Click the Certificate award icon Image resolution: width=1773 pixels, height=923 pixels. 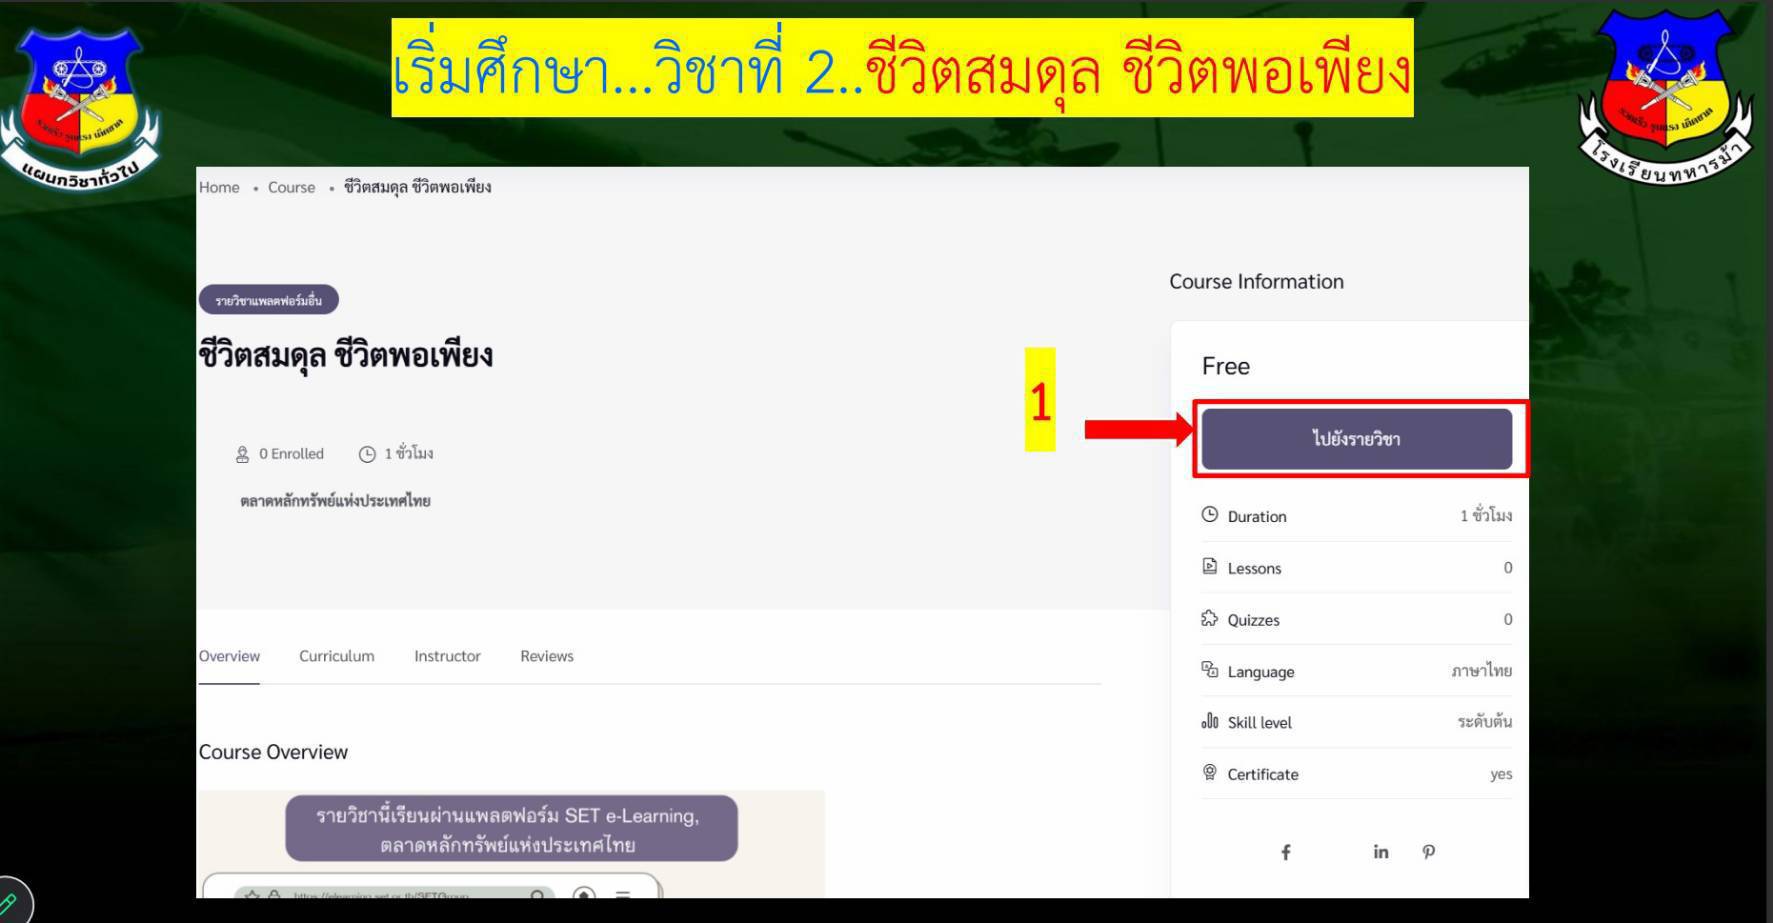coord(1209,773)
